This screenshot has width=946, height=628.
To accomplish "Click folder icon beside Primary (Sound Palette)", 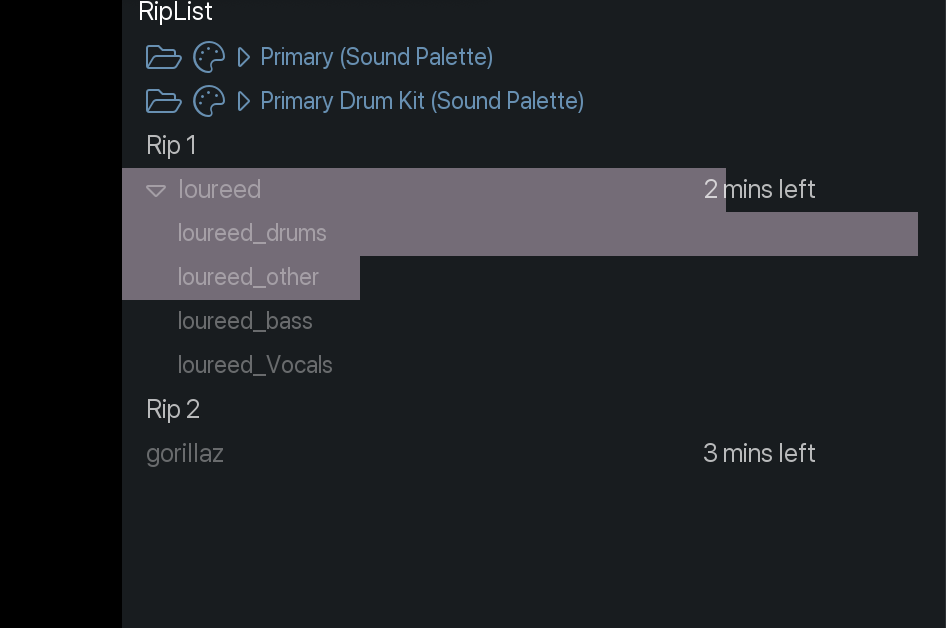I will point(163,57).
